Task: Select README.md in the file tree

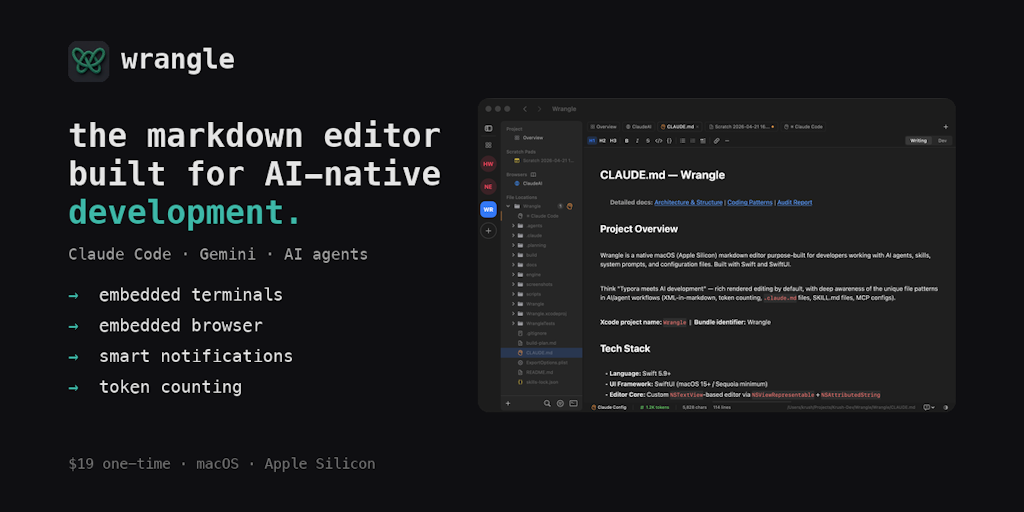Action: pyautogui.click(x=539, y=372)
